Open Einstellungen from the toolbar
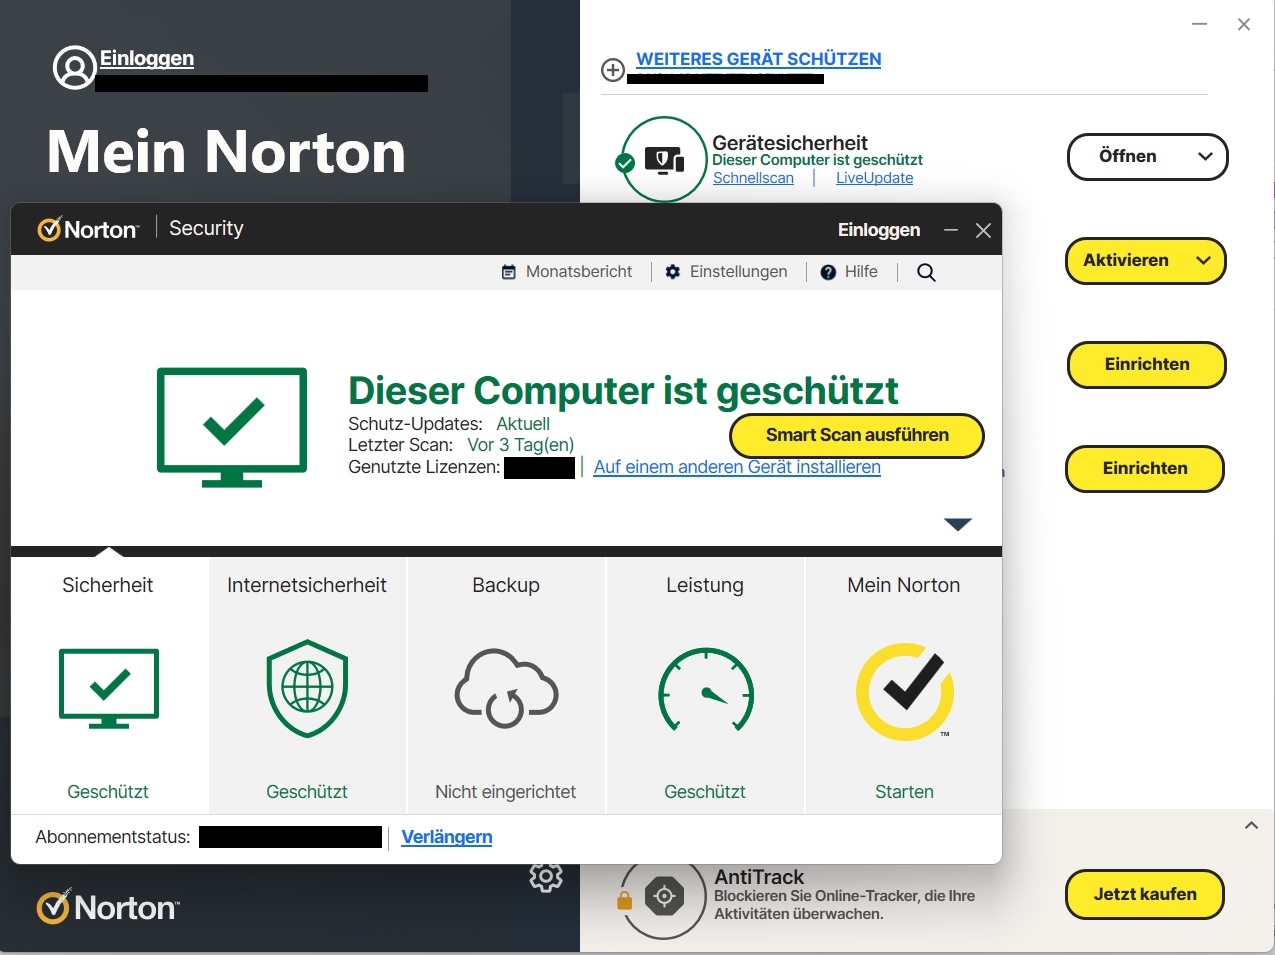The image size is (1275, 955). pos(727,272)
